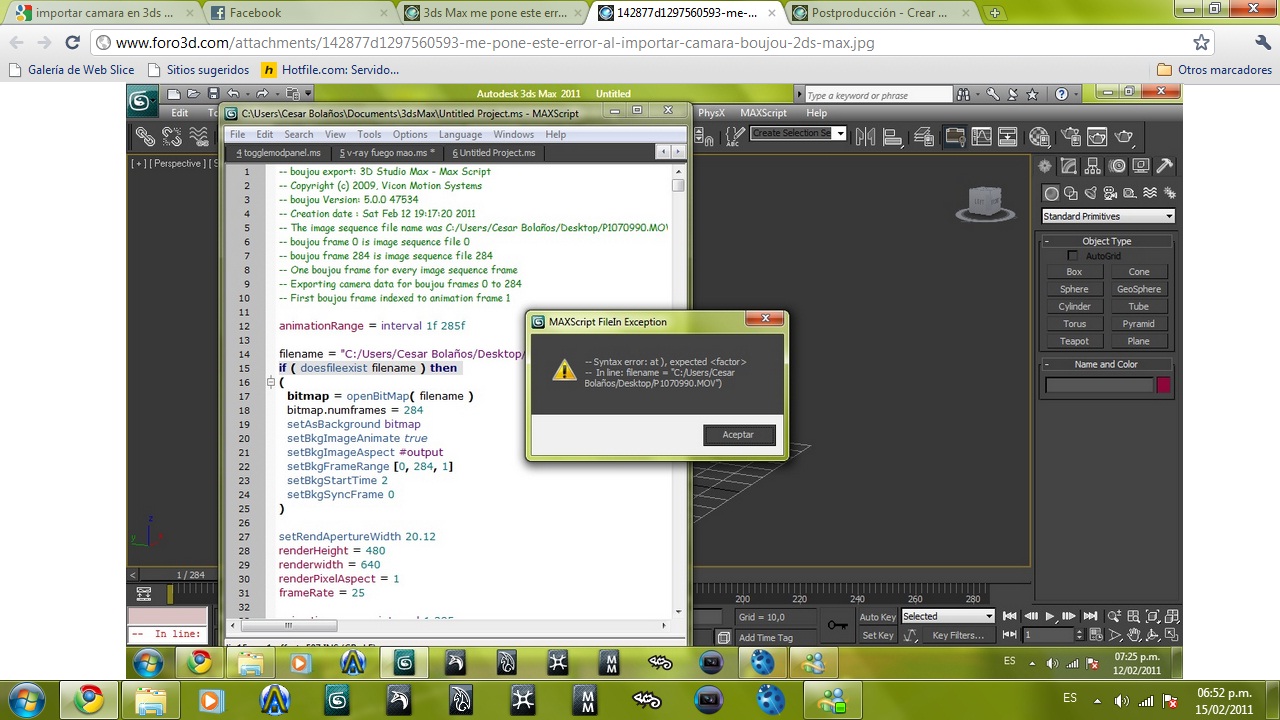The width and height of the screenshot is (1280, 720).
Task: Switch to the Display command panel icon
Action: tap(1141, 166)
